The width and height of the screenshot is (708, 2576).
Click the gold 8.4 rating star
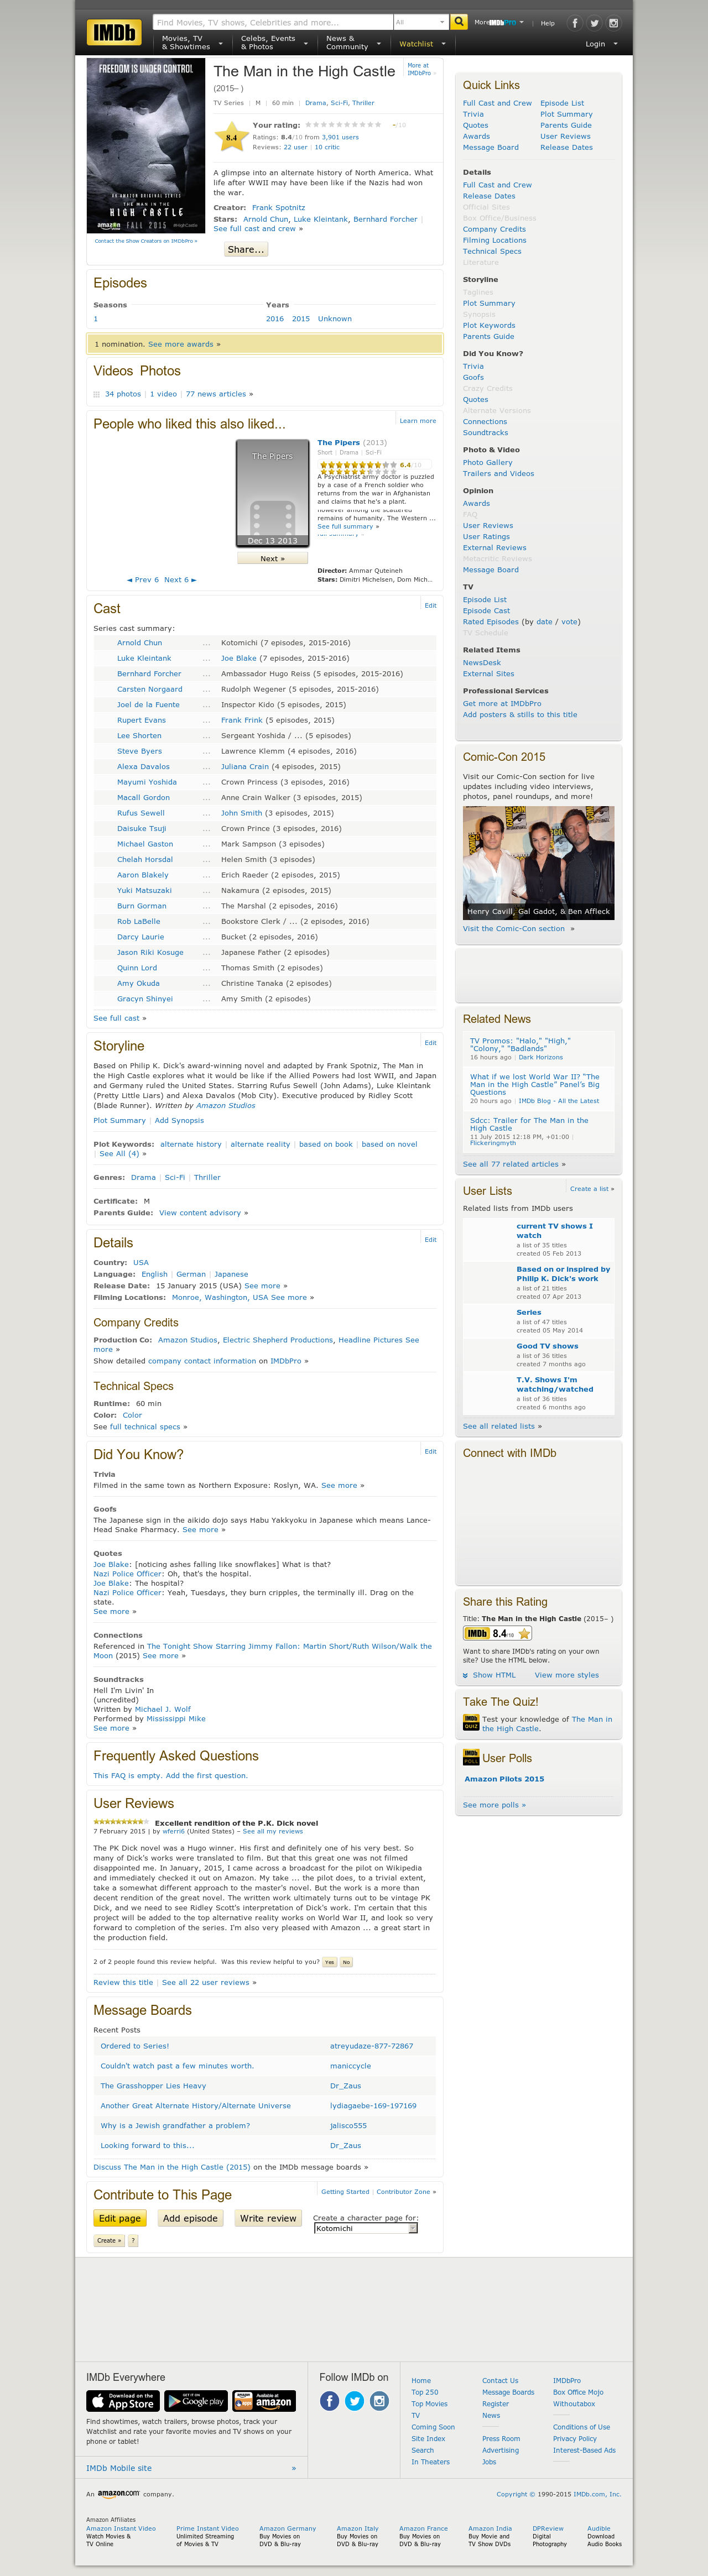pyautogui.click(x=232, y=137)
